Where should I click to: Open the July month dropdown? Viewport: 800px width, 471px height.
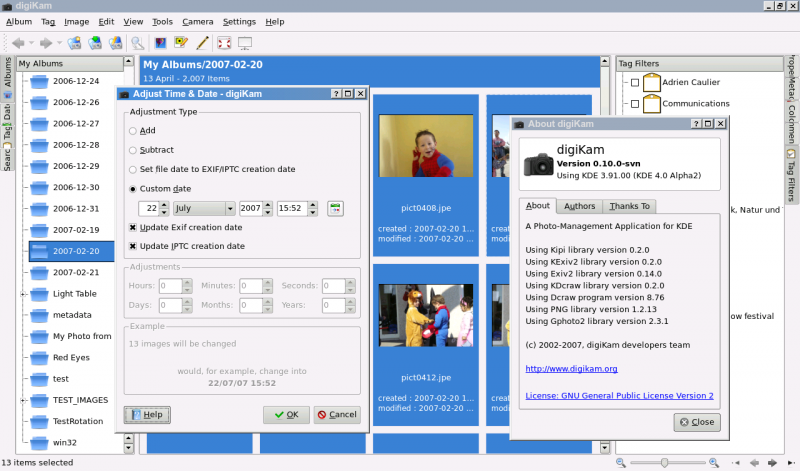(204, 208)
